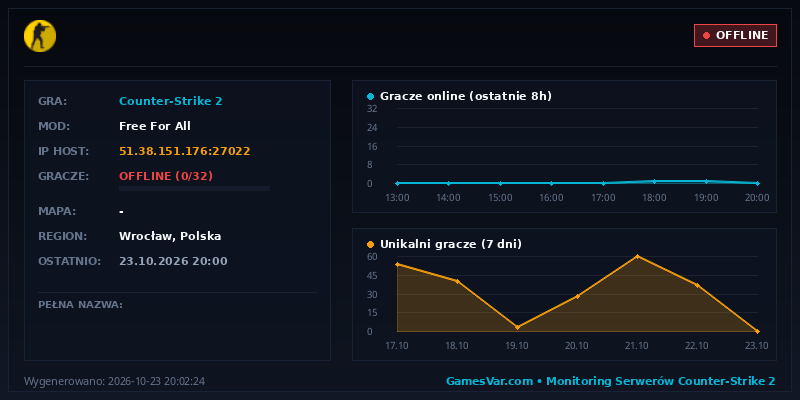800x400 pixels.
Task: Click the red OFFLINE status badge
Action: tap(735, 35)
